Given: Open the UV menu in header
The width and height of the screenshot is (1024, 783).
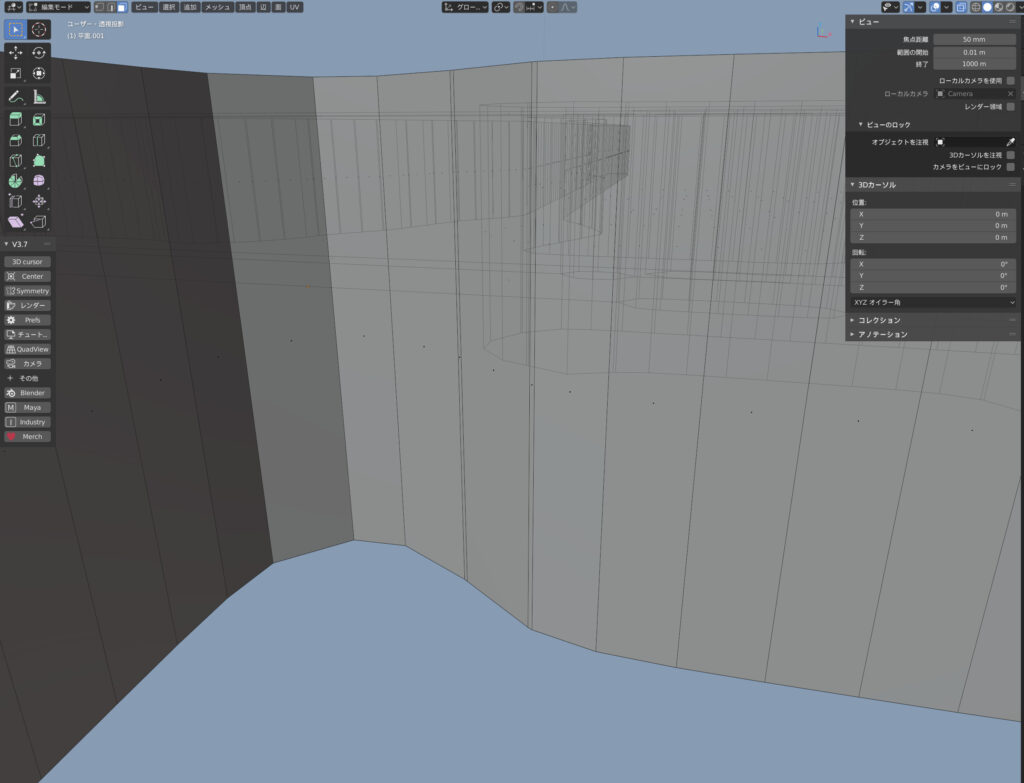Looking at the screenshot, I should [294, 7].
